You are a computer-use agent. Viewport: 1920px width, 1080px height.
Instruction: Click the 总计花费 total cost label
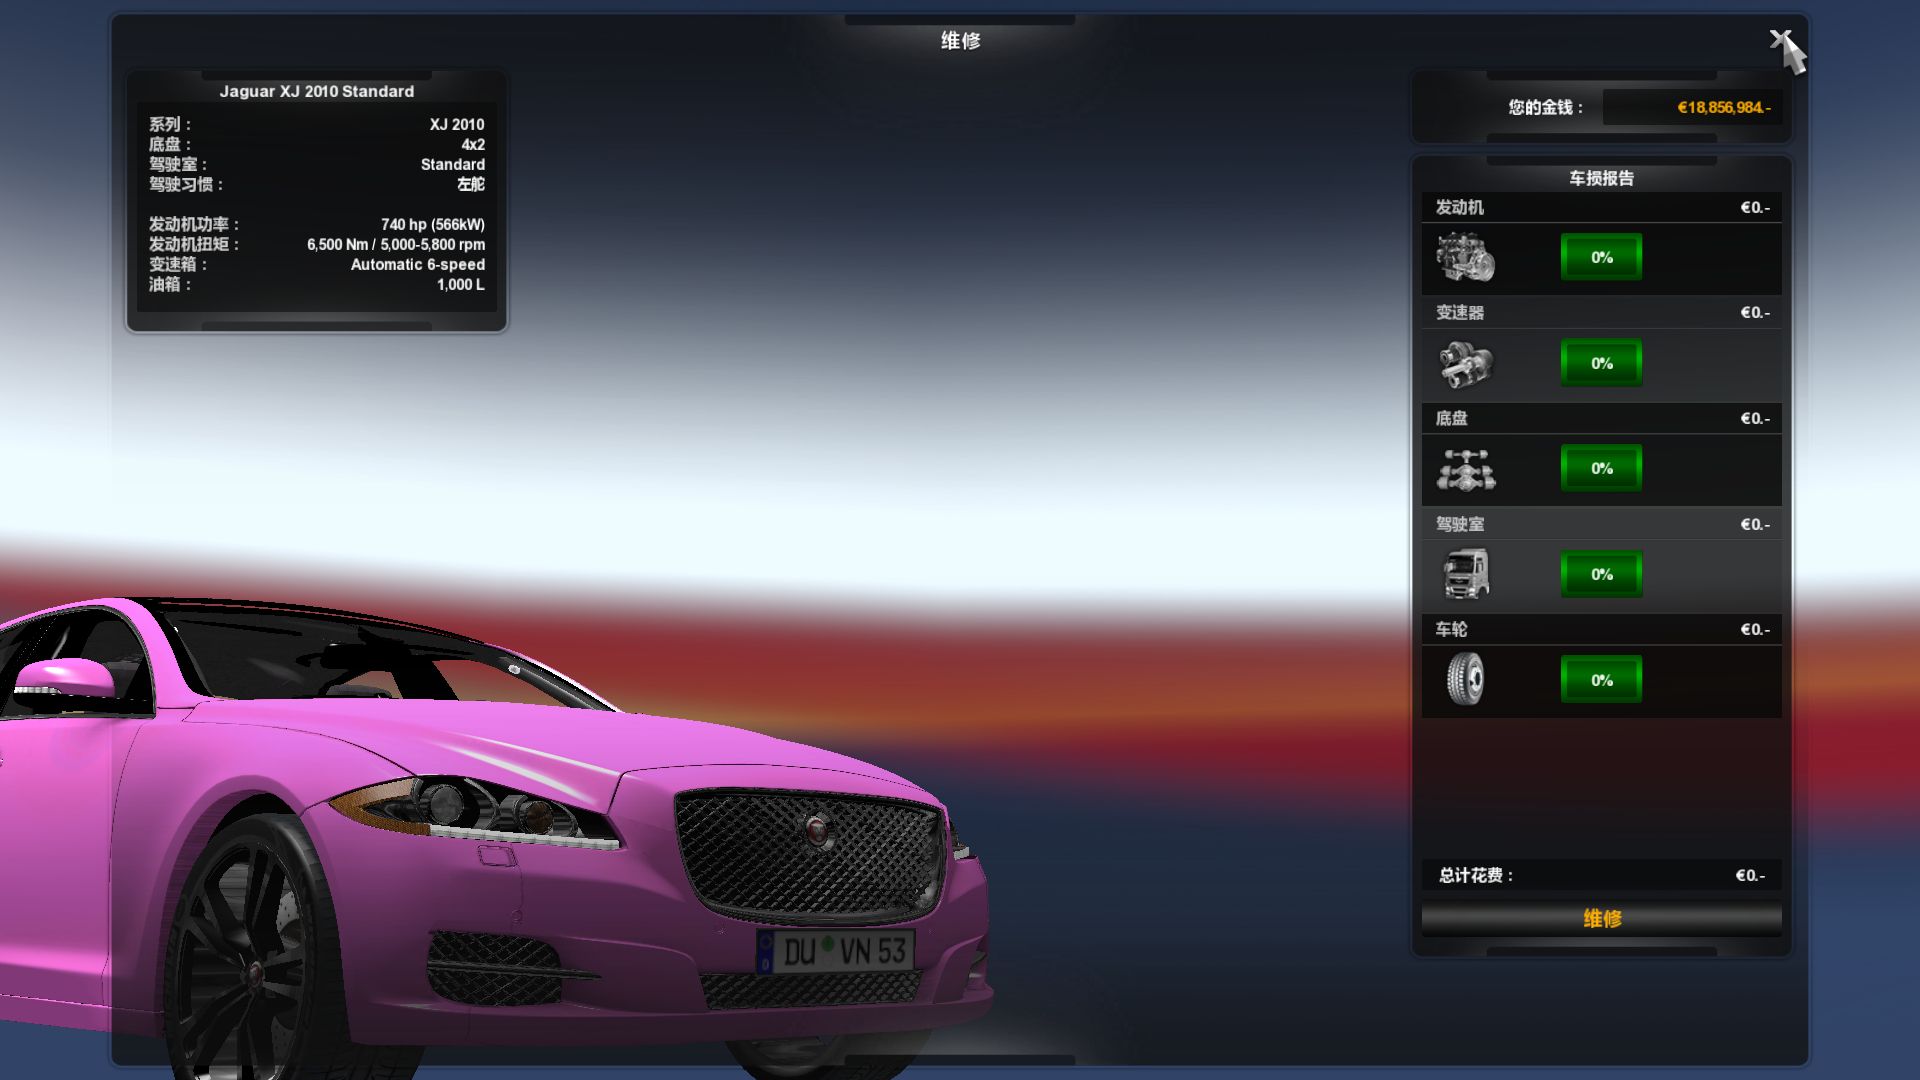(1476, 876)
